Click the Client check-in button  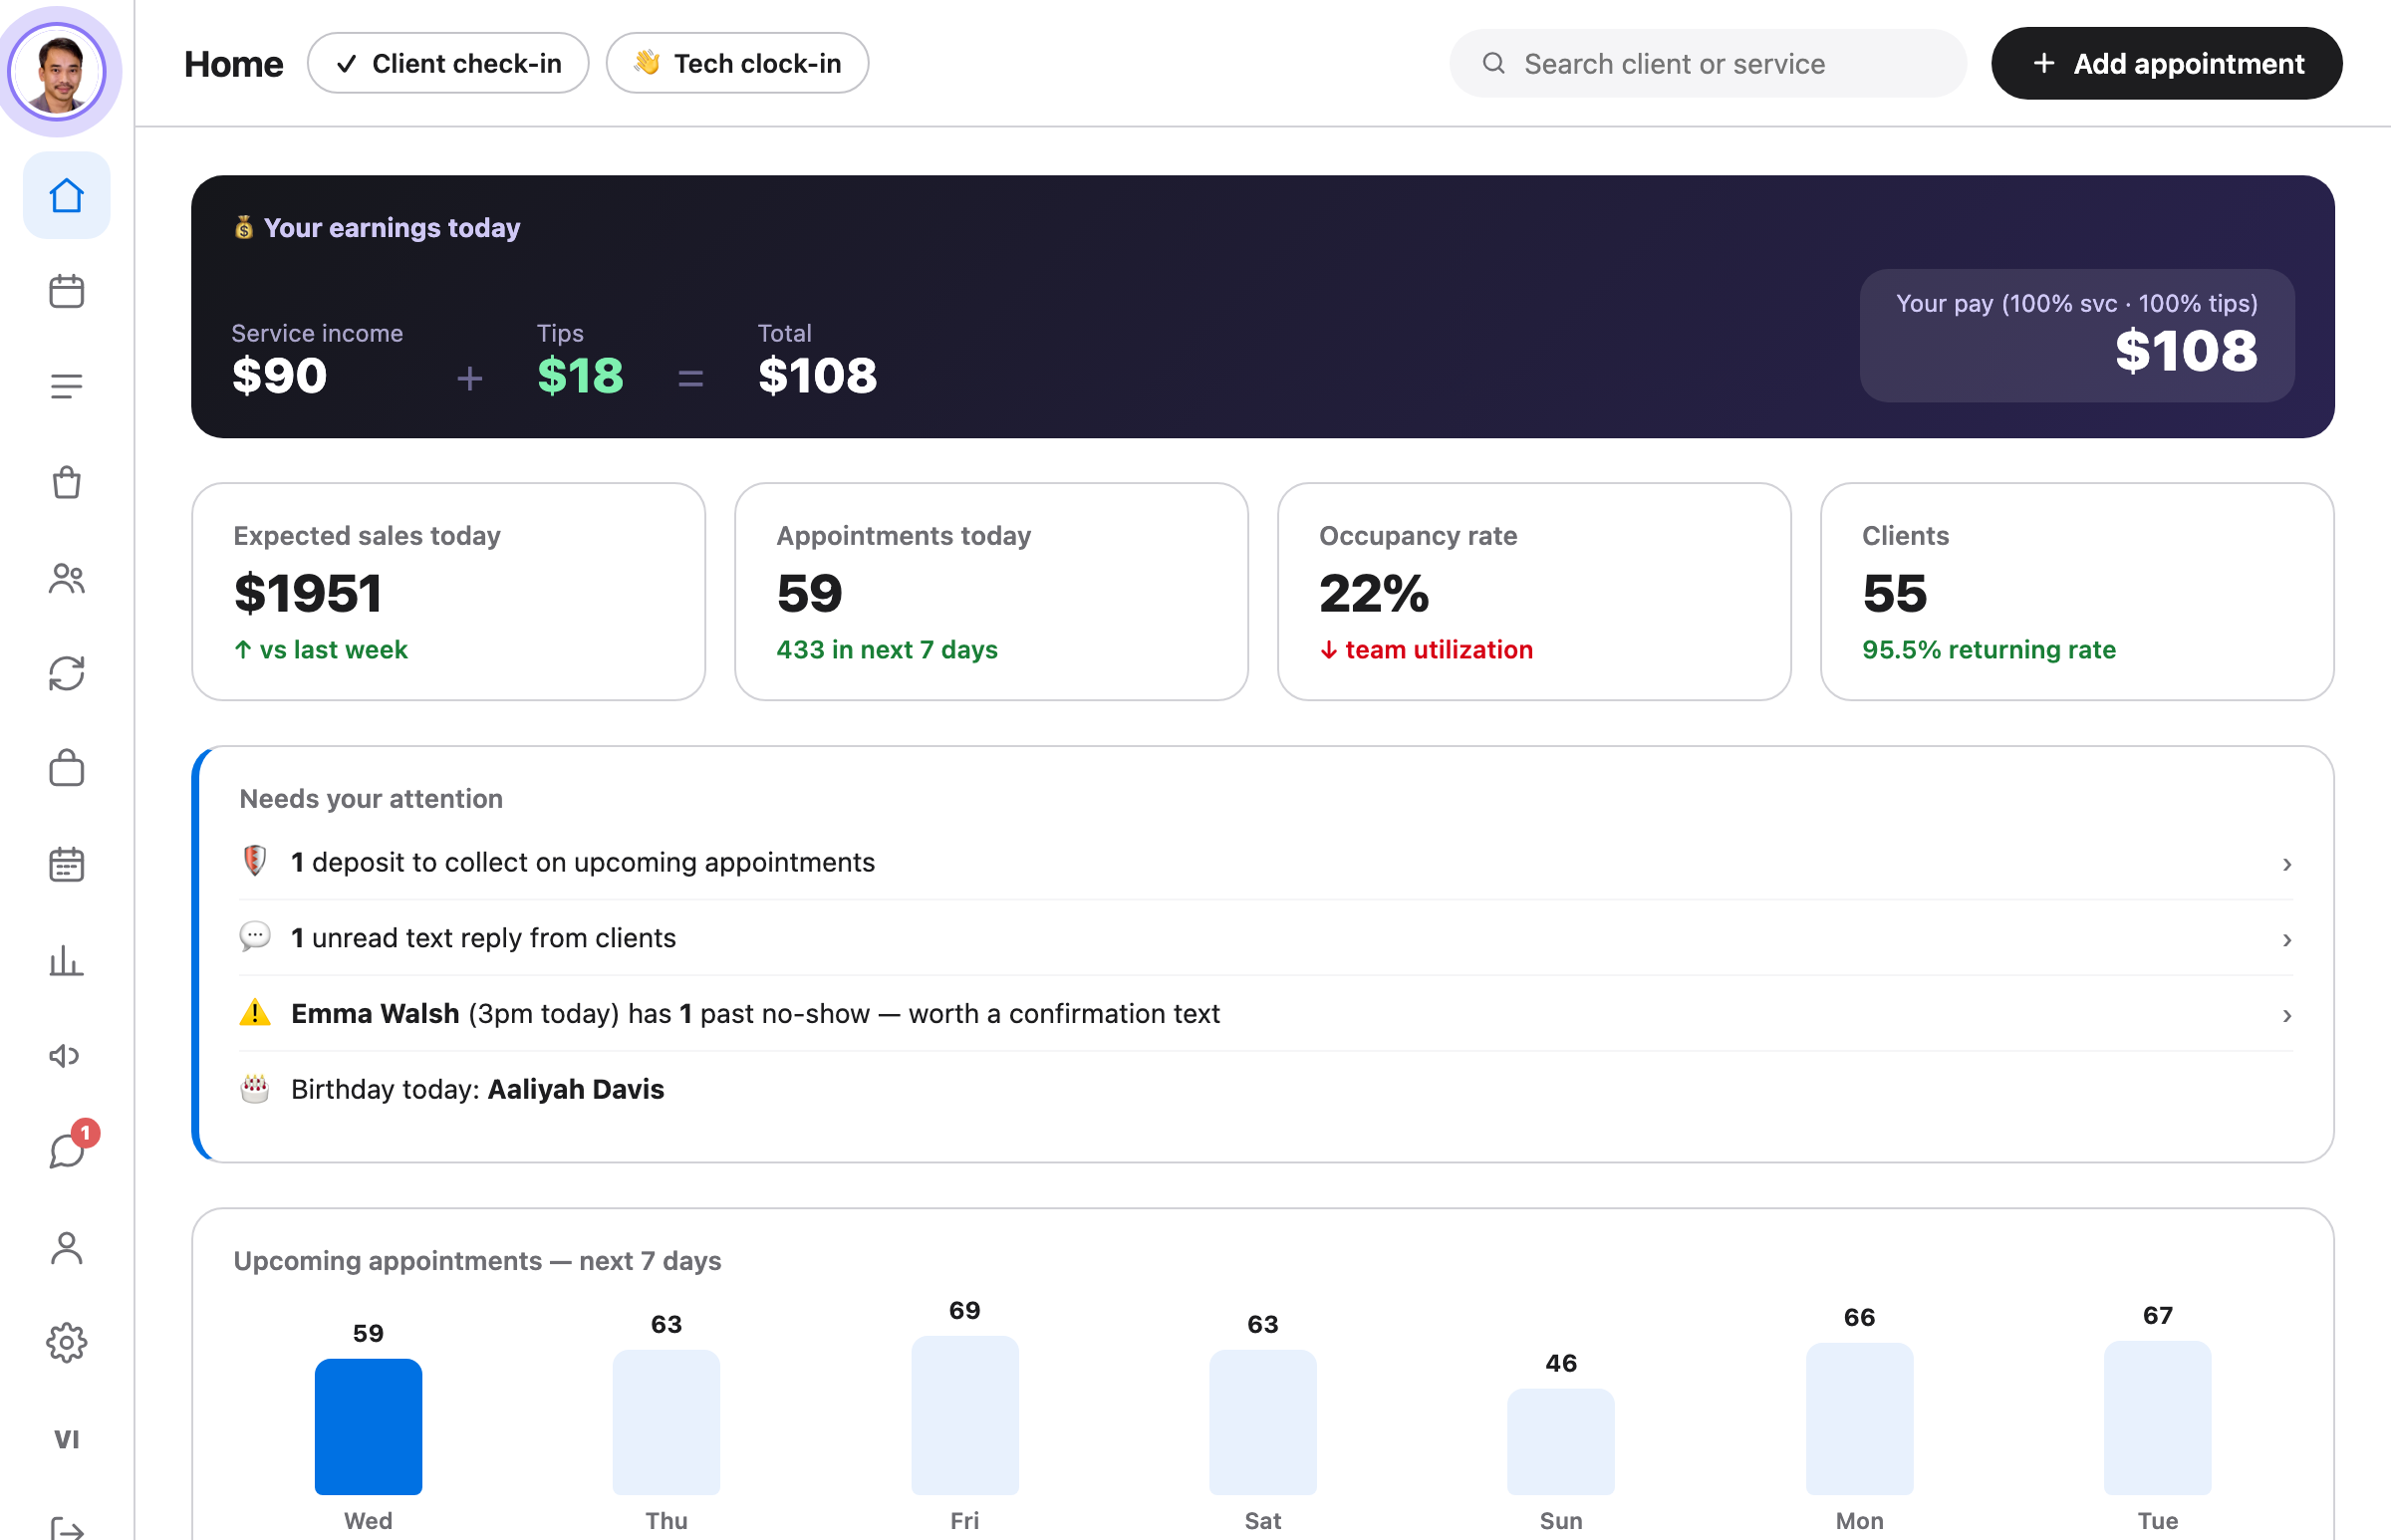click(x=448, y=63)
